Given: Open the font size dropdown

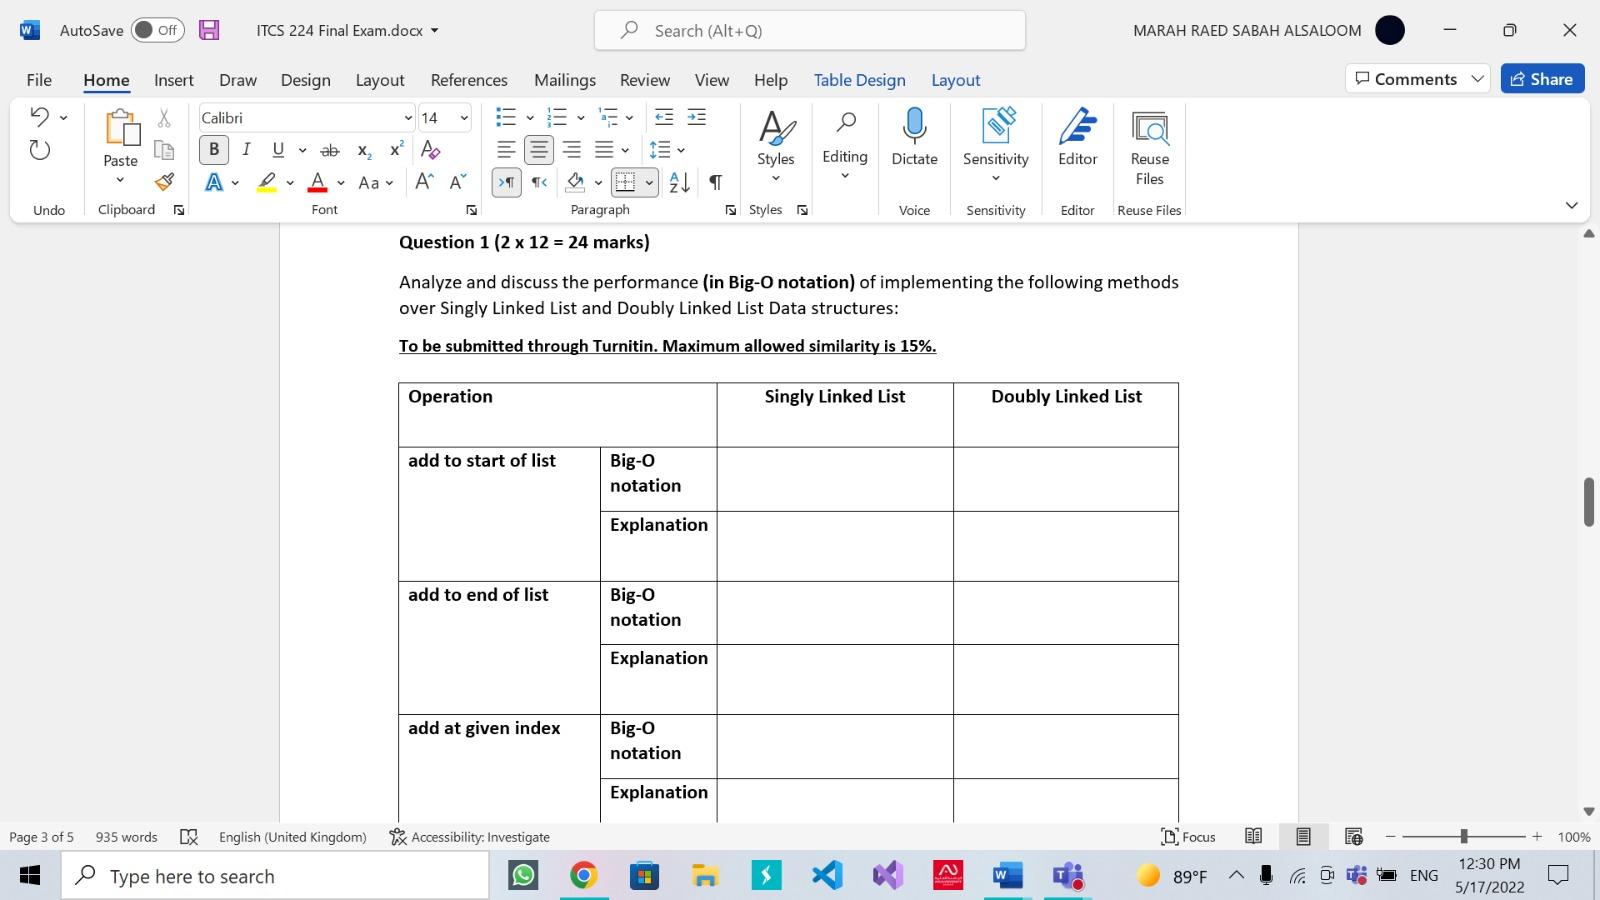Looking at the screenshot, I should (464, 118).
